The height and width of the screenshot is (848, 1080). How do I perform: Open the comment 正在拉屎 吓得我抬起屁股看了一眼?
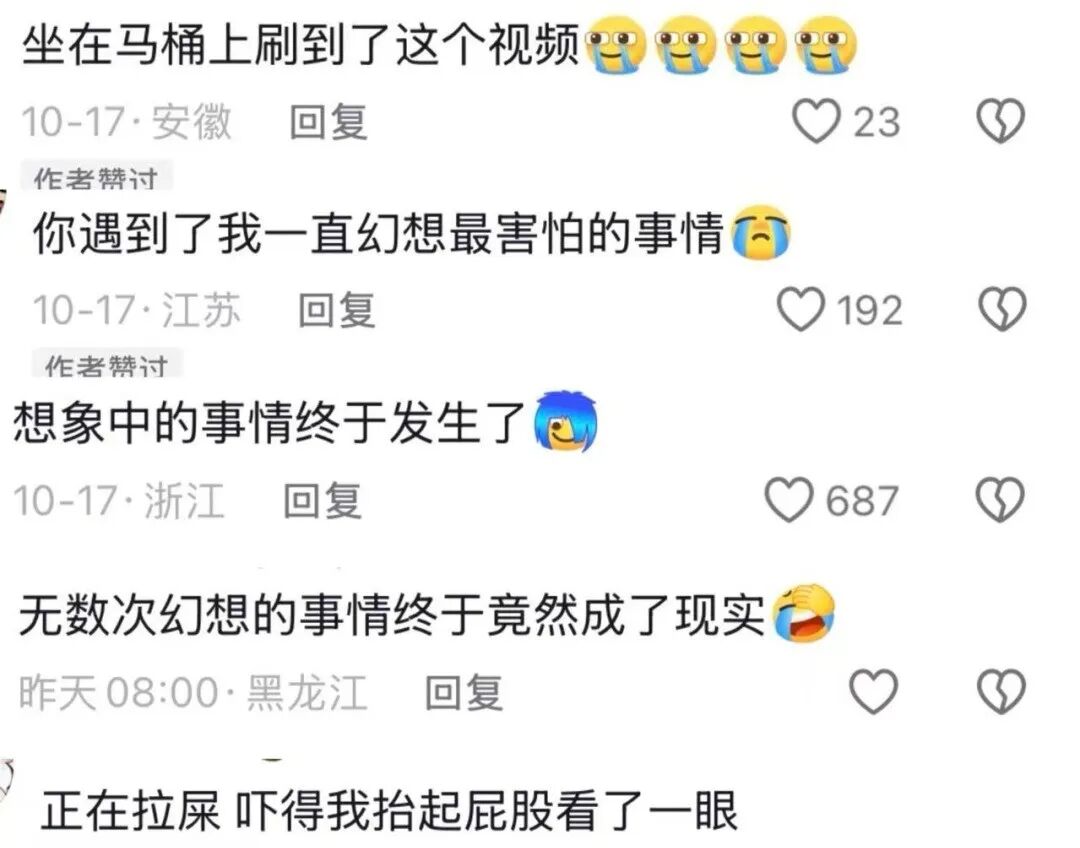[389, 810]
